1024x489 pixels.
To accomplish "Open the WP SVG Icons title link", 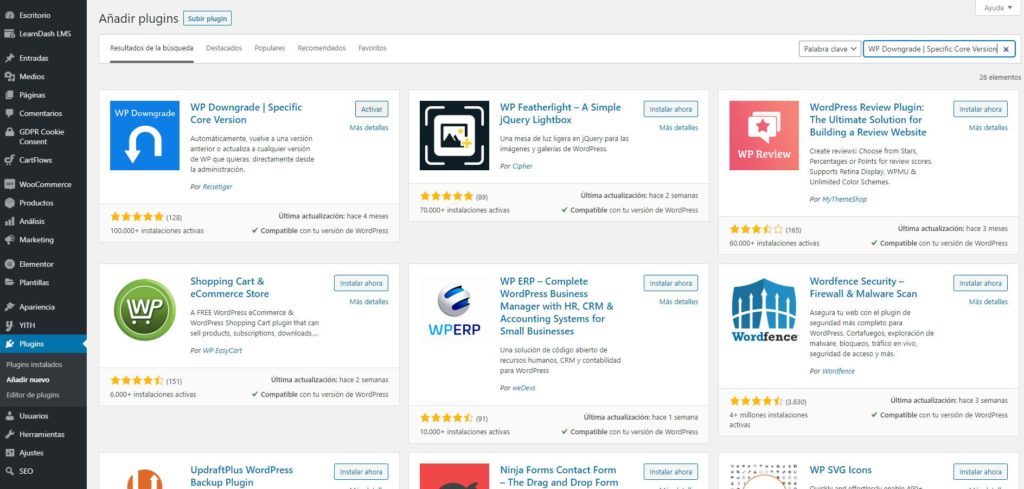I will tap(840, 470).
